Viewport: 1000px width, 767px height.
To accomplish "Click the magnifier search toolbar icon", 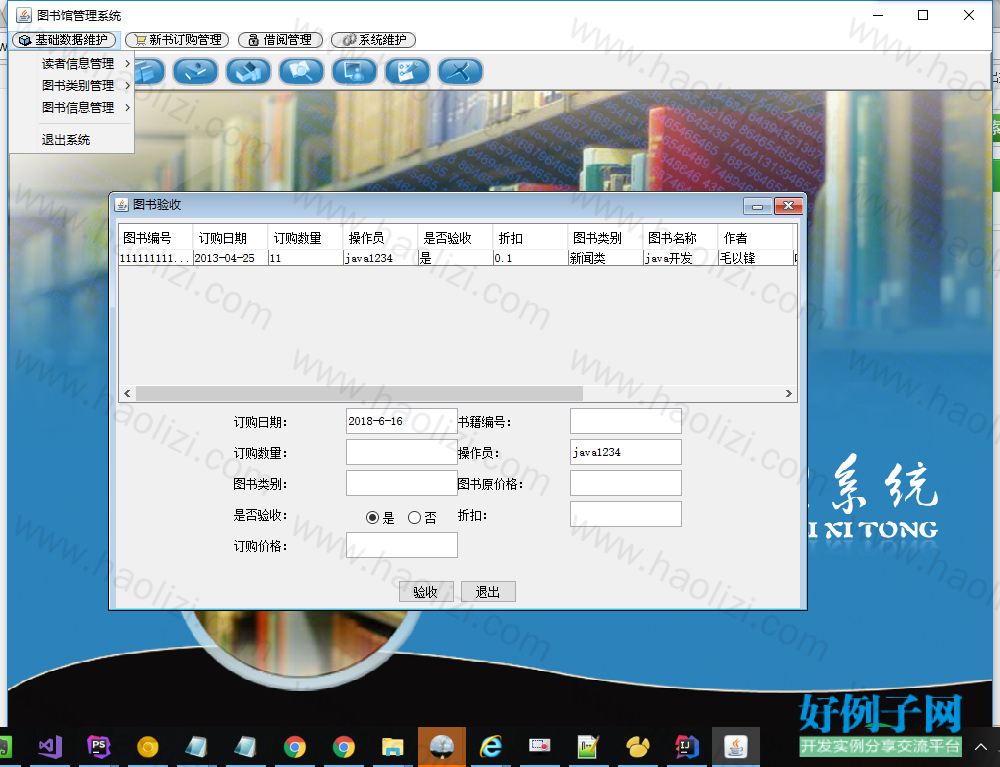I will click(302, 71).
